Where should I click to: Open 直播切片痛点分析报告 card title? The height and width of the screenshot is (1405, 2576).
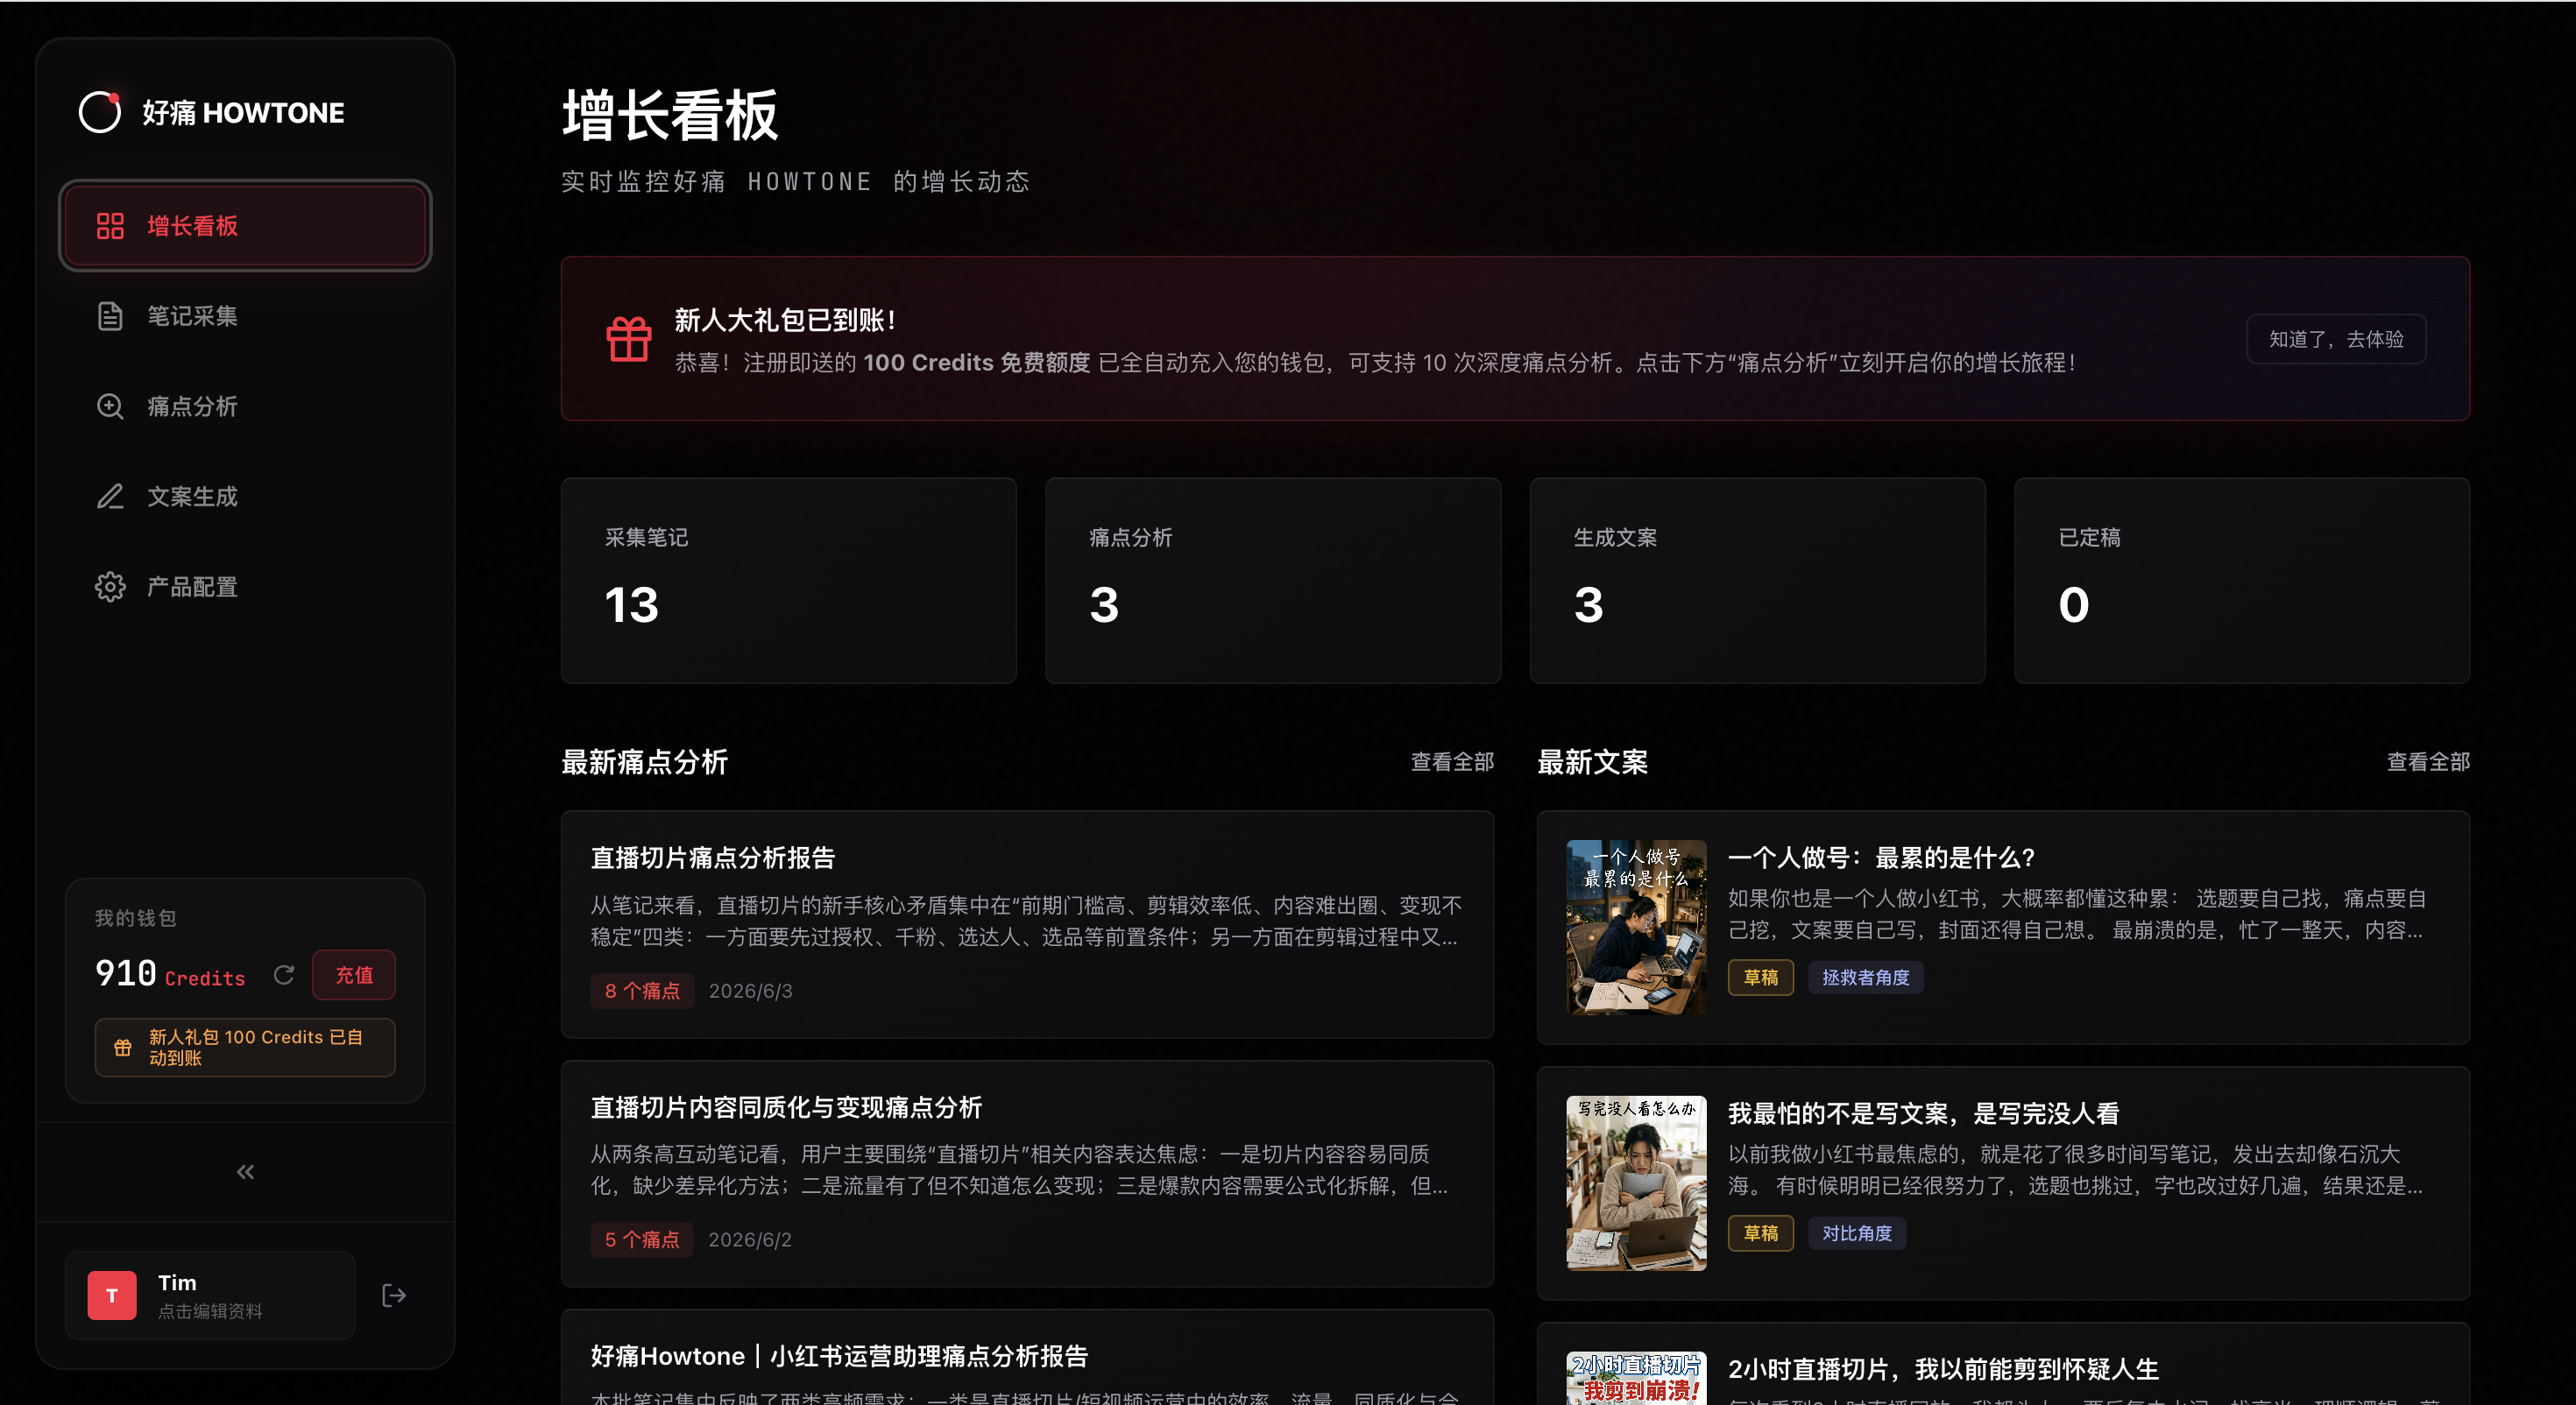click(713, 858)
